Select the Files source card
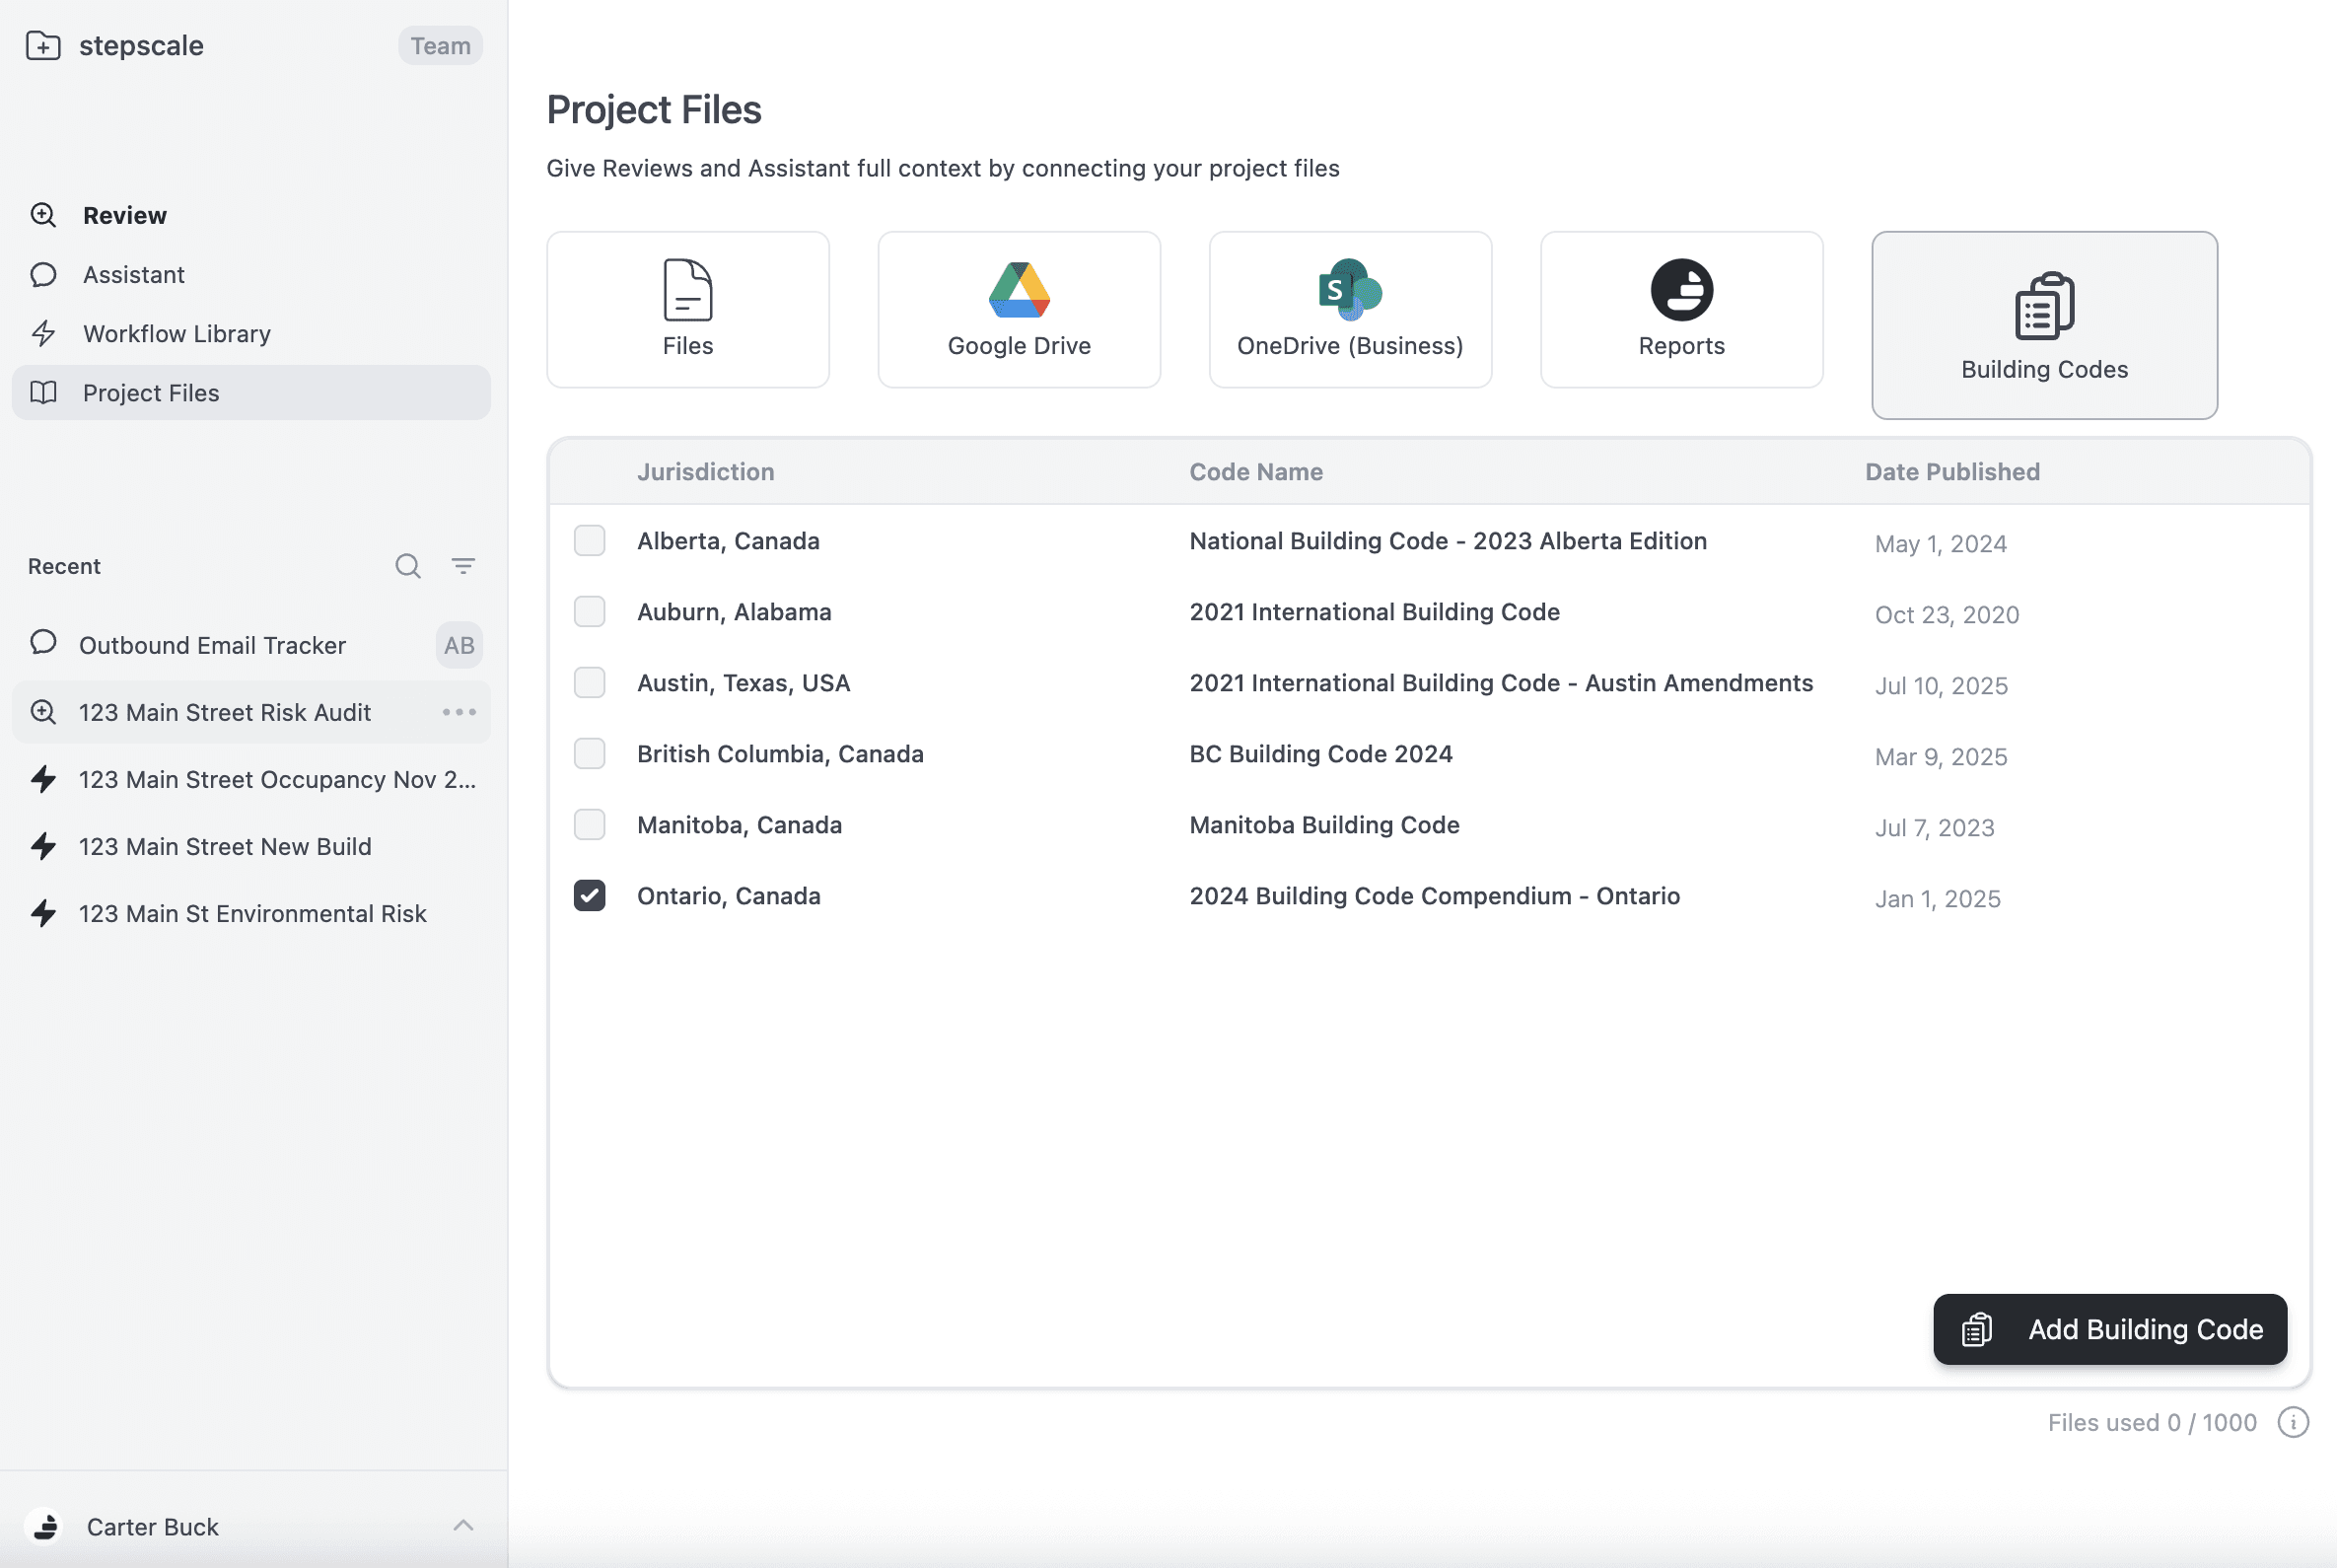This screenshot has height=1568, width=2337. (687, 310)
